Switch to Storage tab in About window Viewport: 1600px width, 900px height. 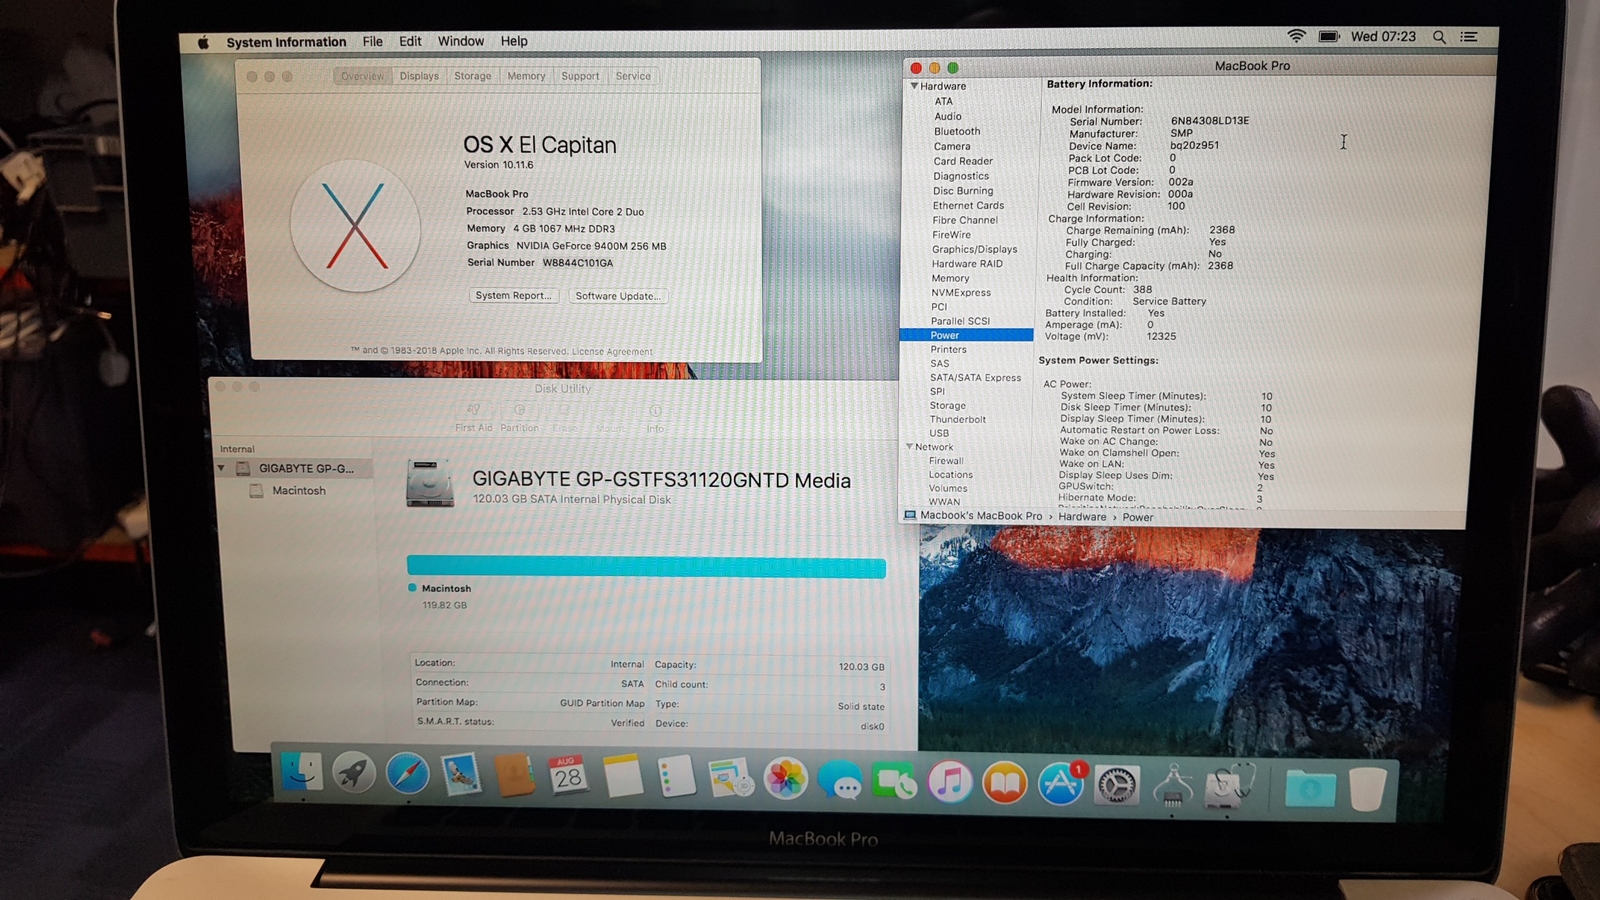coord(473,76)
